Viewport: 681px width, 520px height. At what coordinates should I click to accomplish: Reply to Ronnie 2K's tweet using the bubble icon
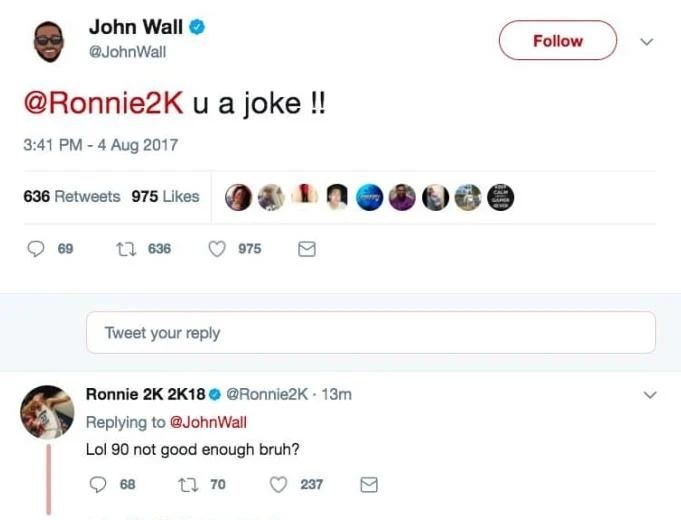pos(98,484)
